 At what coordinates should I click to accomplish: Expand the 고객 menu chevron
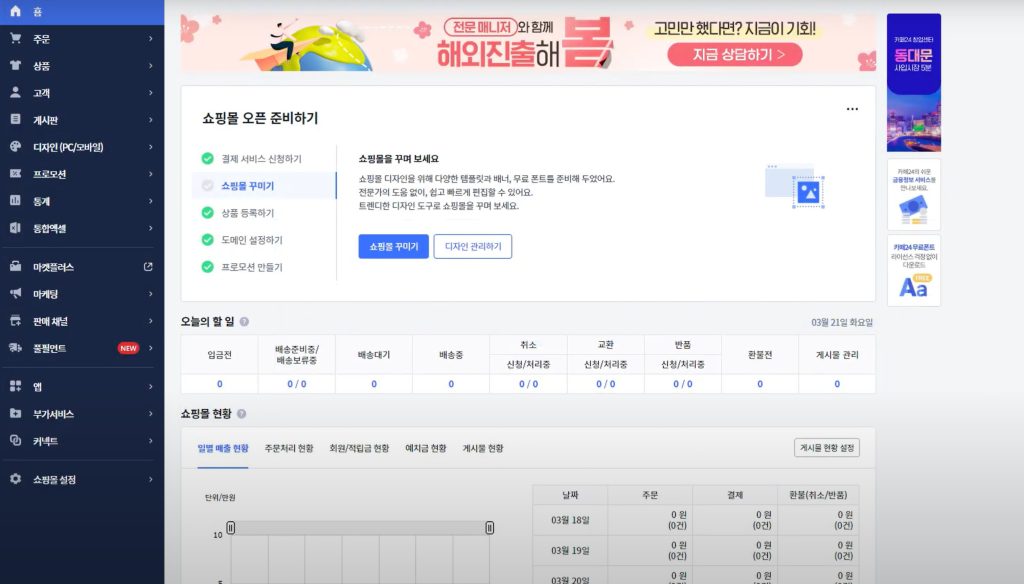pos(151,93)
